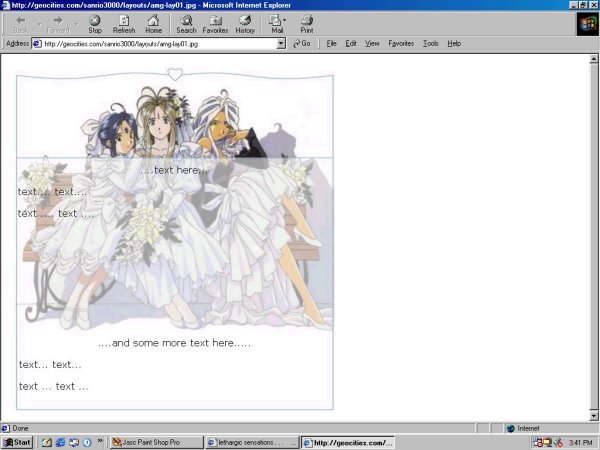Click the middle system tray icon
This screenshot has height=450, width=600.
click(547, 443)
